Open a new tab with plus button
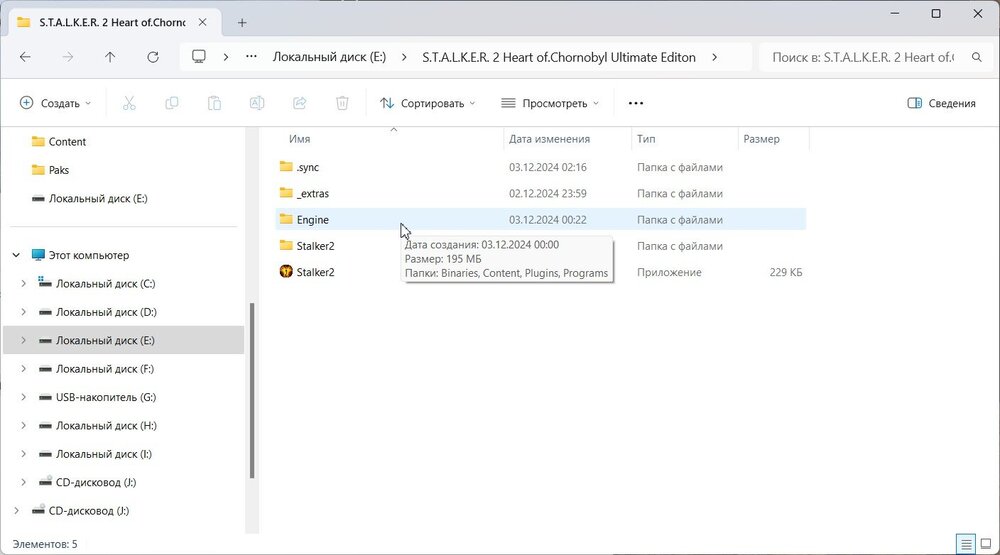Viewport: 1000px width, 555px height. [242, 21]
